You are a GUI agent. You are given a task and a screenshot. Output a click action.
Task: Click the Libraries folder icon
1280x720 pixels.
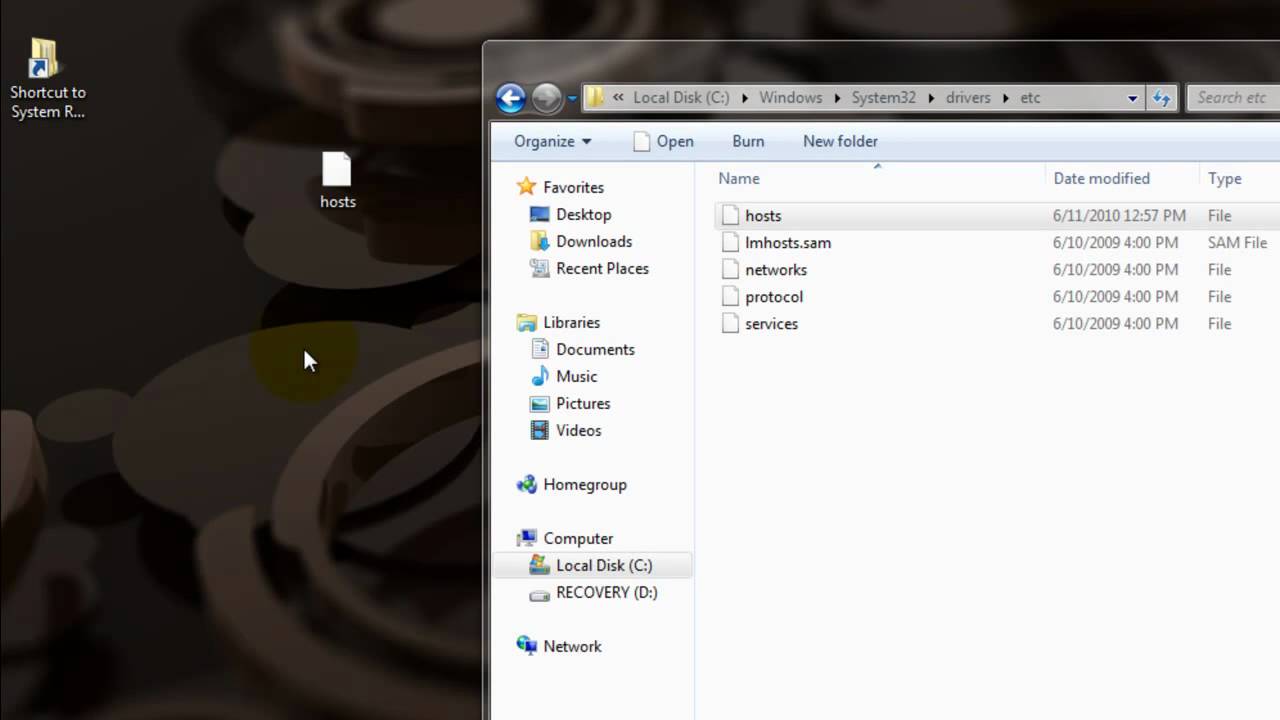coord(527,322)
